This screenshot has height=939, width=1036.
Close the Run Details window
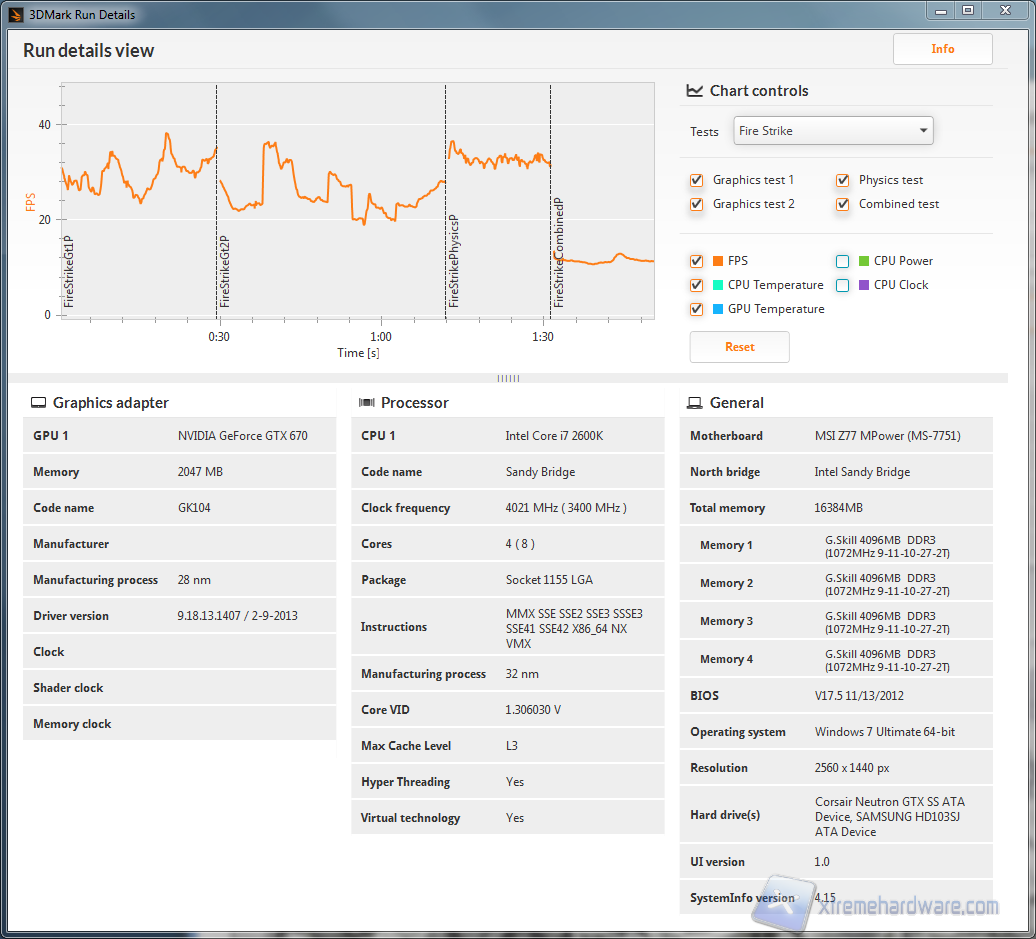pyautogui.click(x=1003, y=10)
